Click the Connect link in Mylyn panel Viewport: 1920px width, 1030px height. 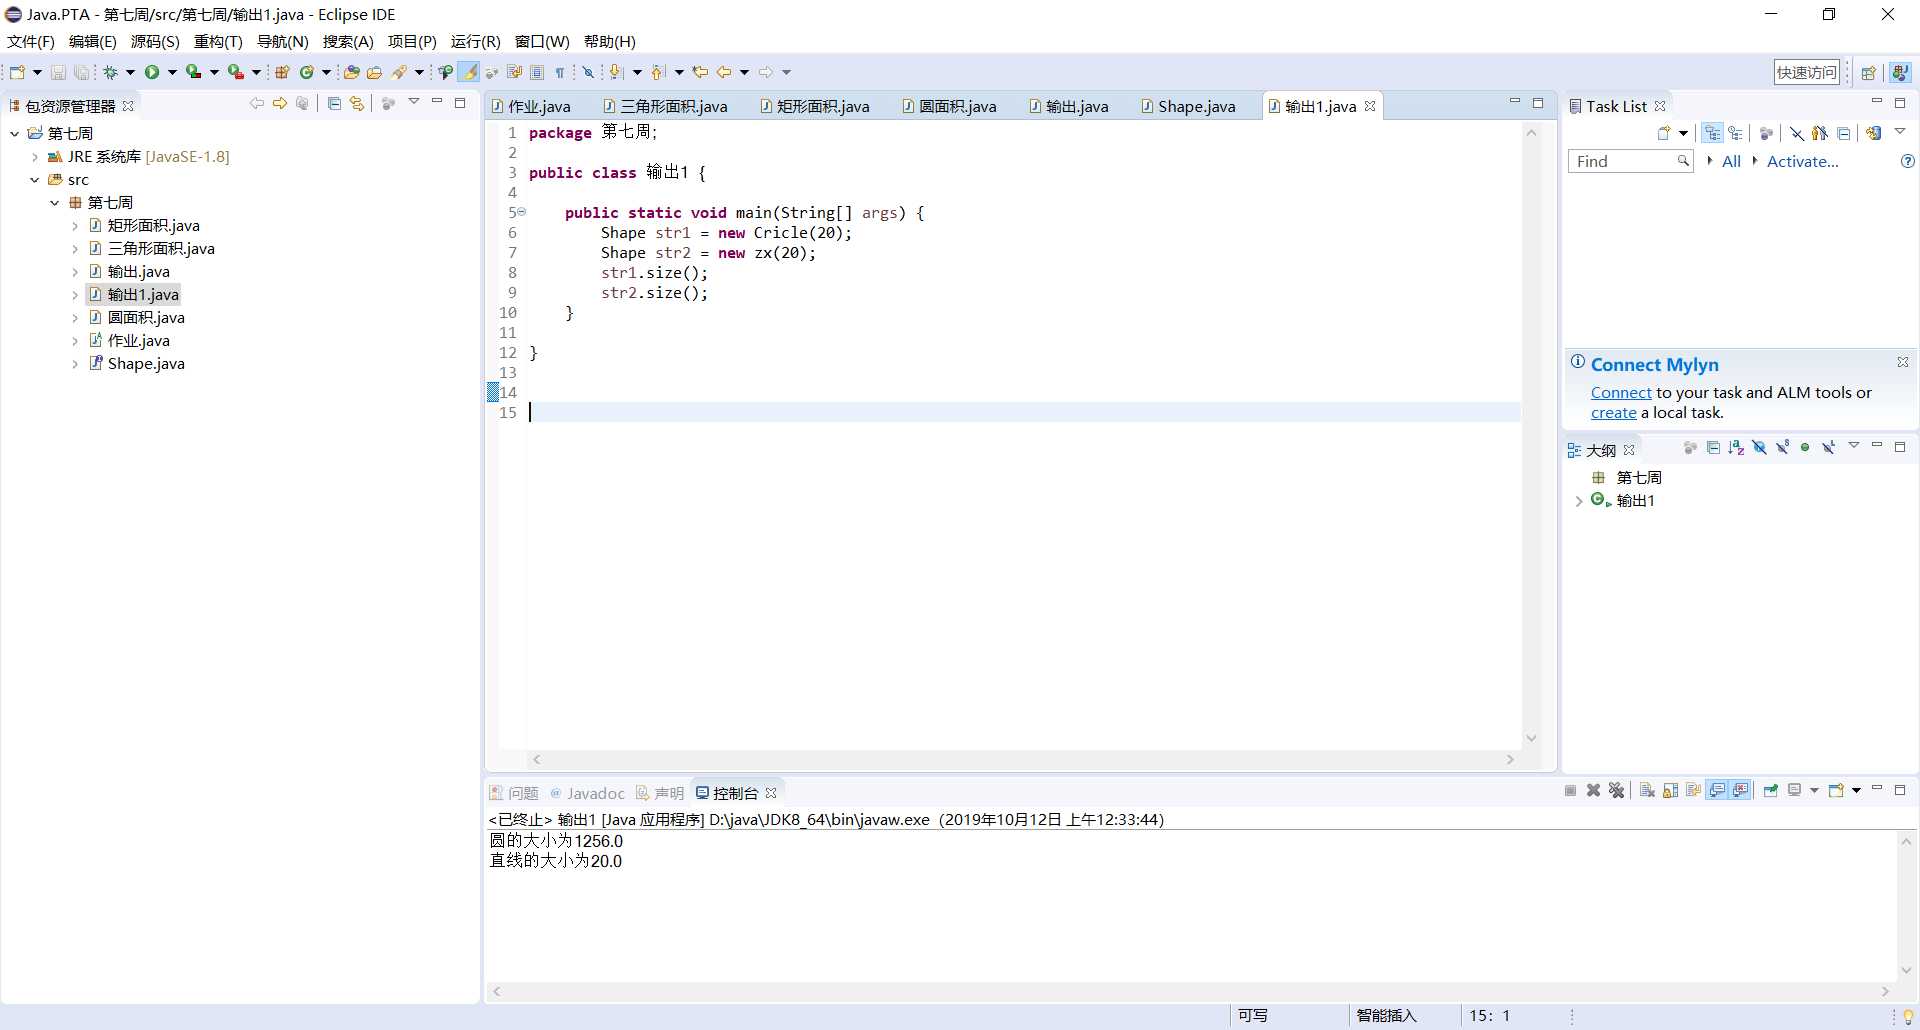tap(1621, 393)
